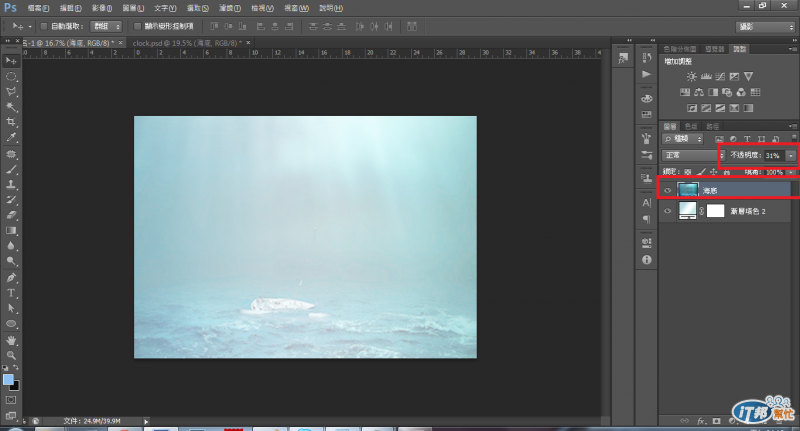Open the workspace switcher dropdown

tap(766, 27)
